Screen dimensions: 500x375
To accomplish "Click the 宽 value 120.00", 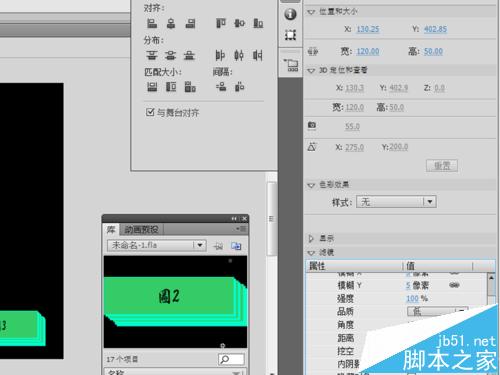I will (x=368, y=52).
